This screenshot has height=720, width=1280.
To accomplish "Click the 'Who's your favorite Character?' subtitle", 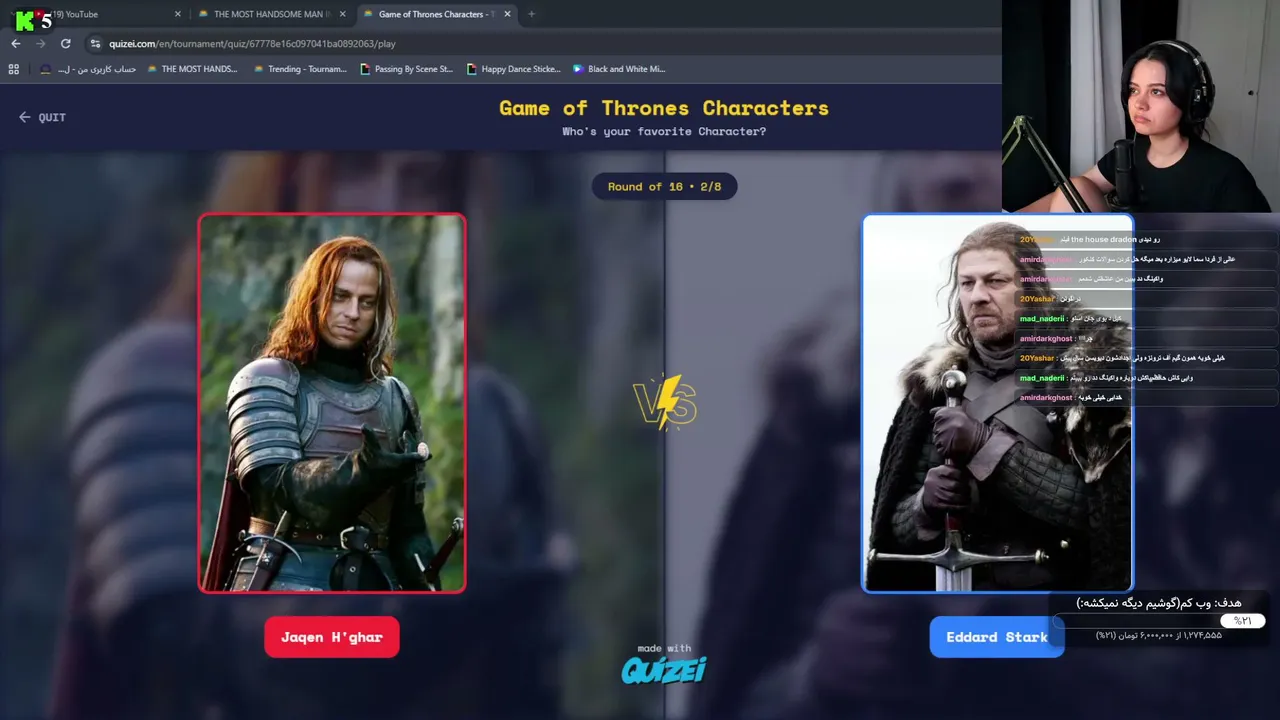I will coord(664,132).
